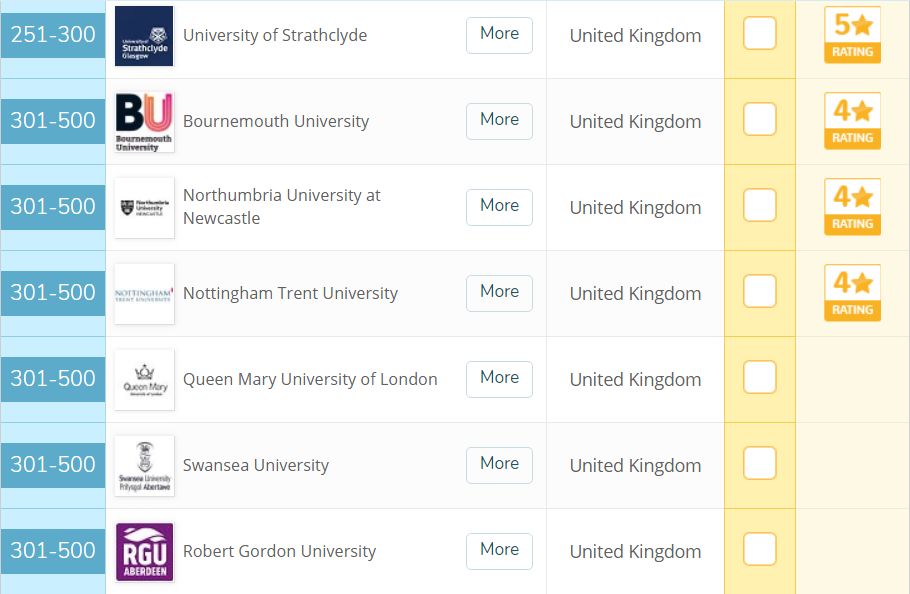Check compare box for Queen Mary University
The height and width of the screenshot is (594, 910).
pos(760,377)
